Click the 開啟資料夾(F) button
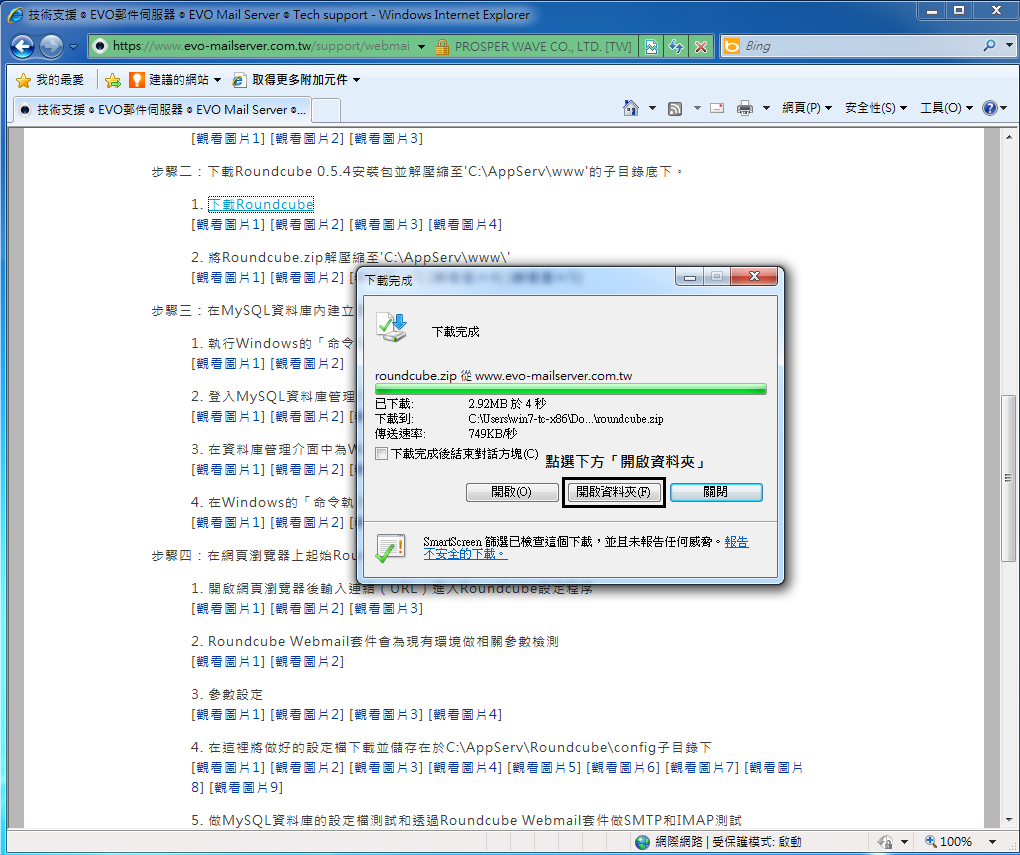The width and height of the screenshot is (1020, 855). [613, 492]
